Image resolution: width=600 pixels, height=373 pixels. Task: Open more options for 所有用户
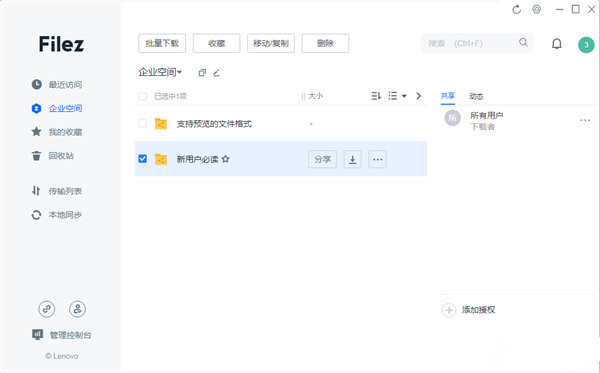[585, 120]
